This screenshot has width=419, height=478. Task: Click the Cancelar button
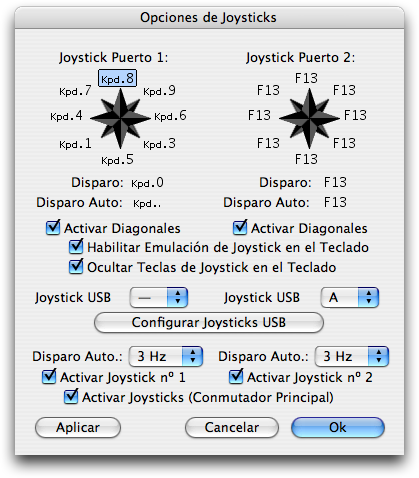pos(232,427)
